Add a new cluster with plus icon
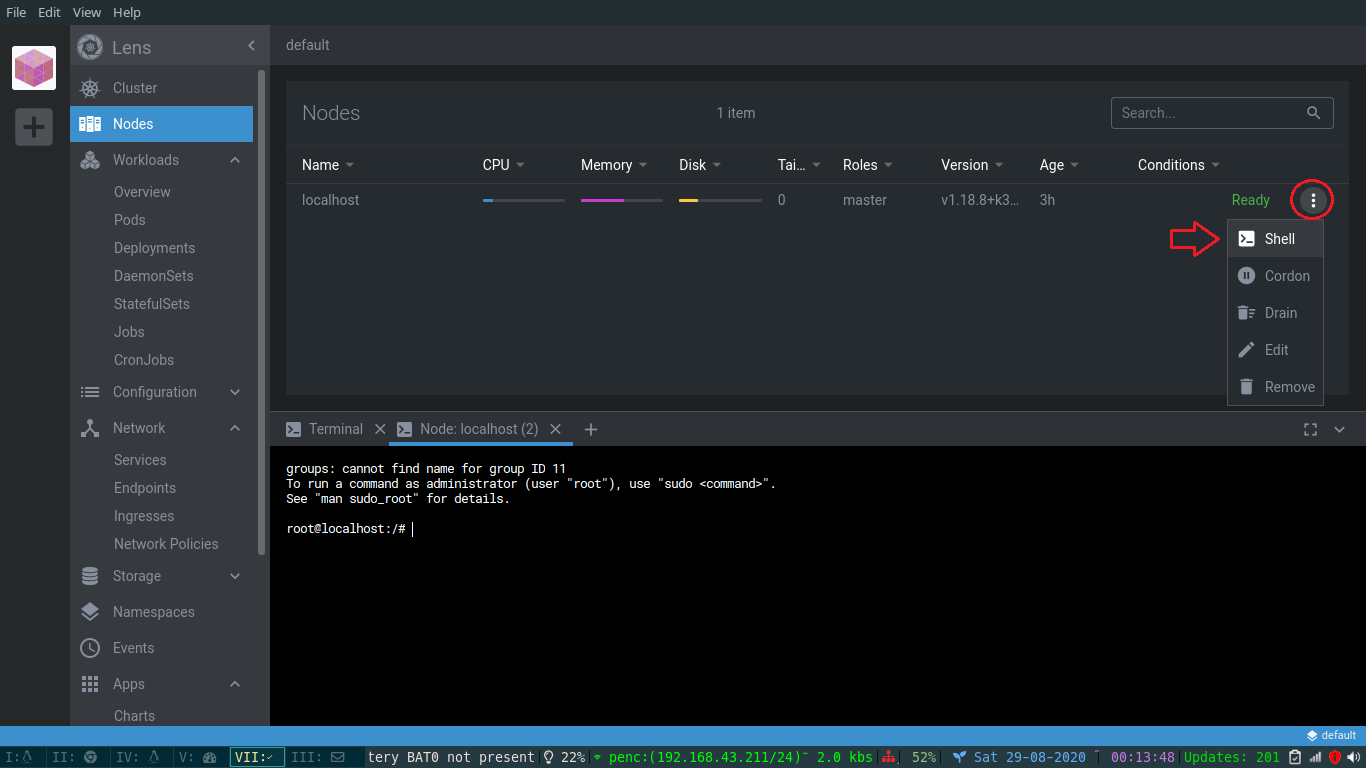Image resolution: width=1366 pixels, height=768 pixels. pos(34,127)
